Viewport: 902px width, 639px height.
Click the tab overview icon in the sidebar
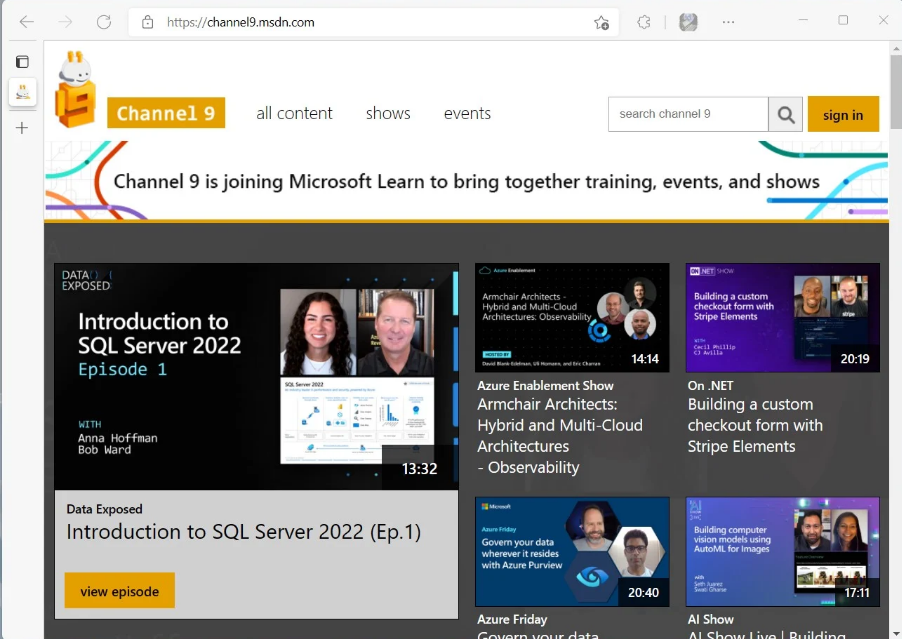point(22,60)
